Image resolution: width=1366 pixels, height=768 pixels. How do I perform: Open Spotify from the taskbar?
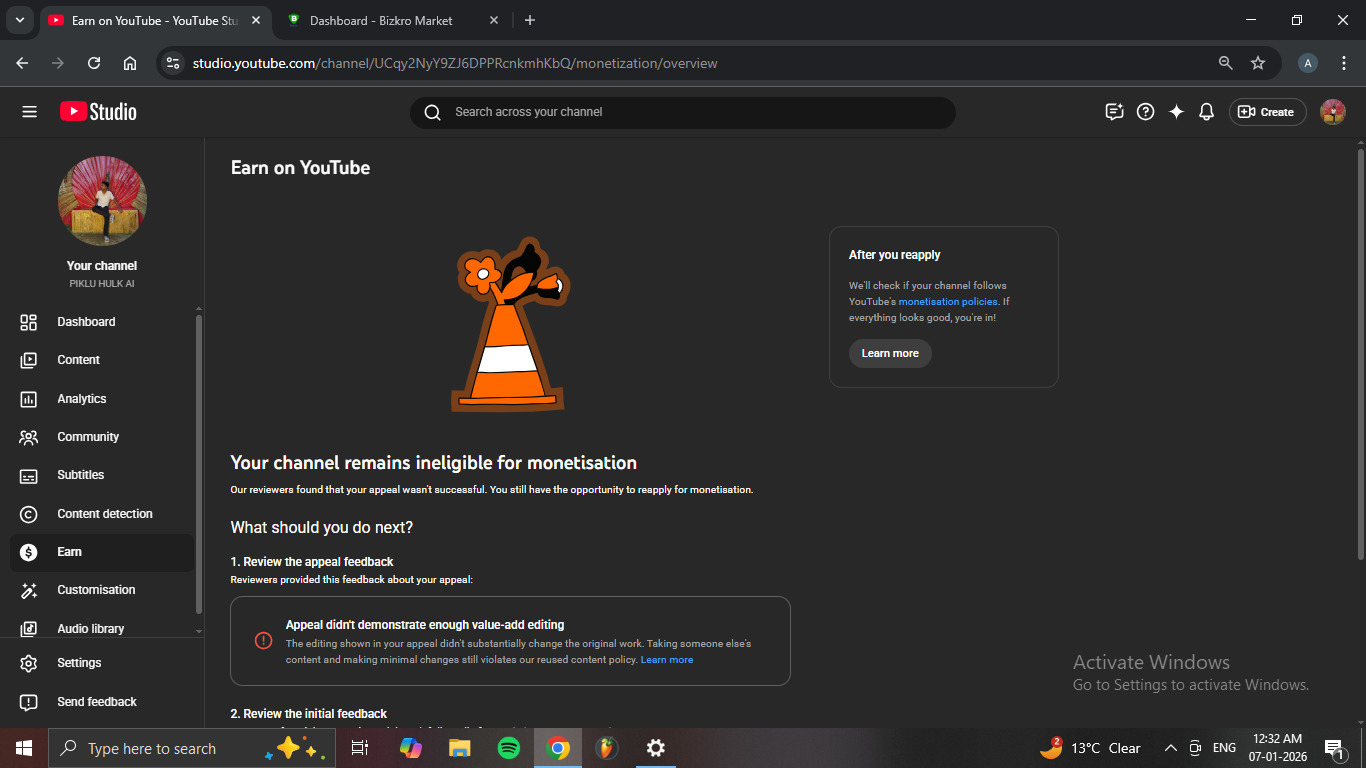[508, 748]
